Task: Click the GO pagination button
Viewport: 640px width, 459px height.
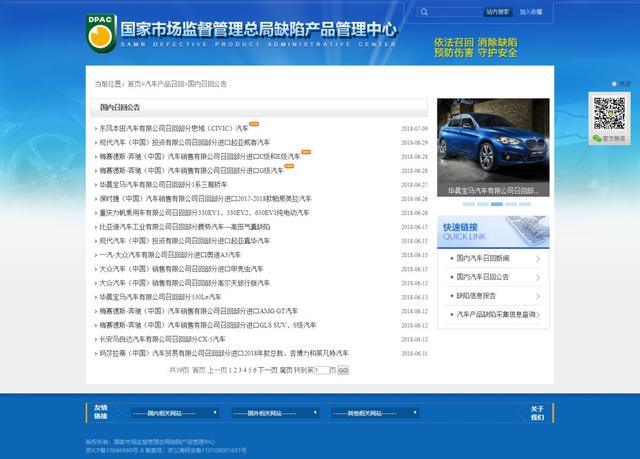Action: [x=343, y=370]
